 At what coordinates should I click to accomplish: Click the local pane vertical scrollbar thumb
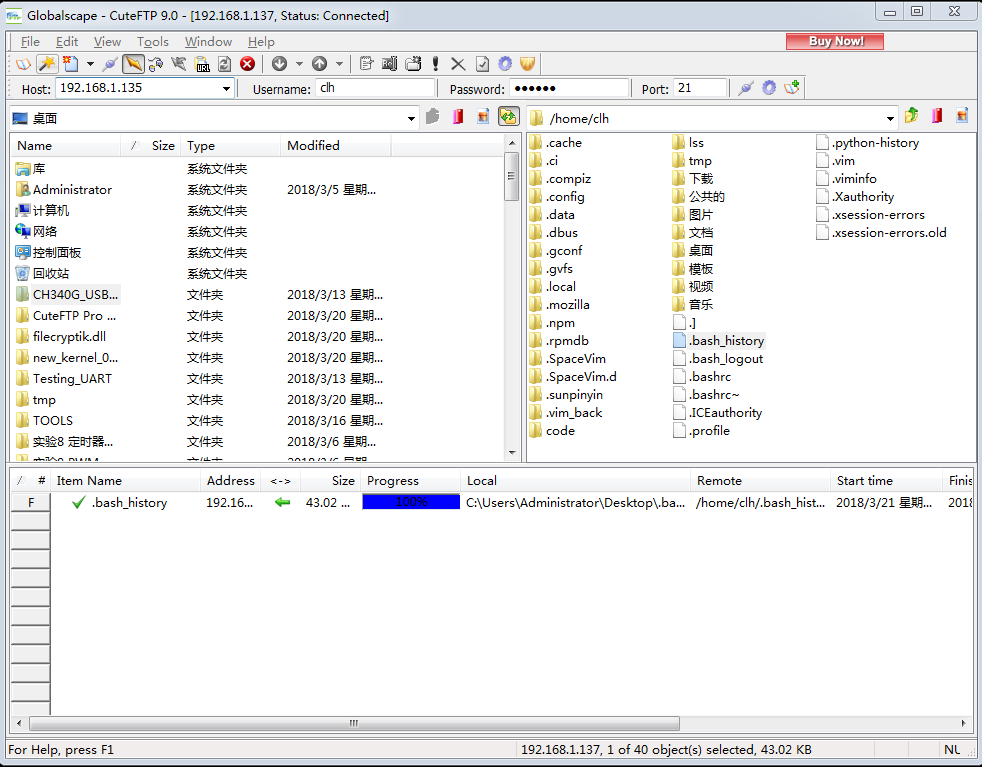pyautogui.click(x=512, y=176)
